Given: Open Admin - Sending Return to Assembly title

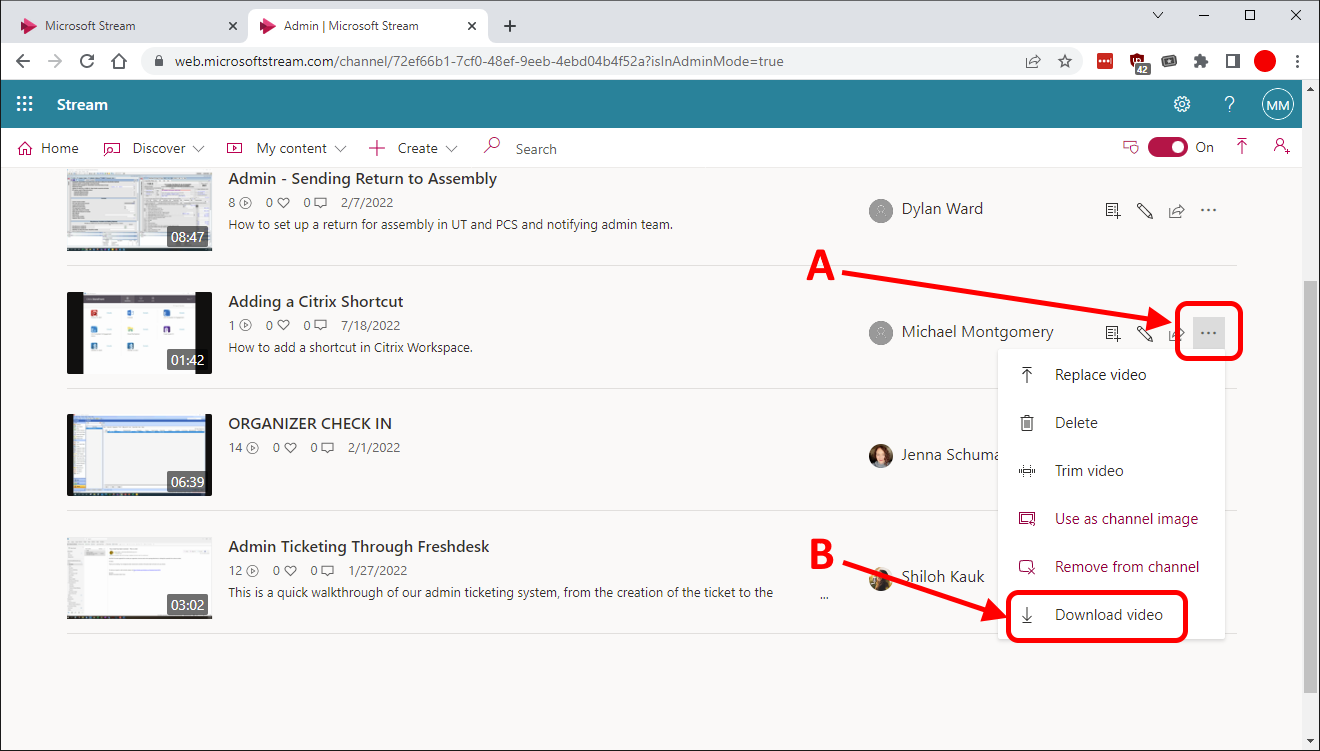Looking at the screenshot, I should [x=363, y=179].
